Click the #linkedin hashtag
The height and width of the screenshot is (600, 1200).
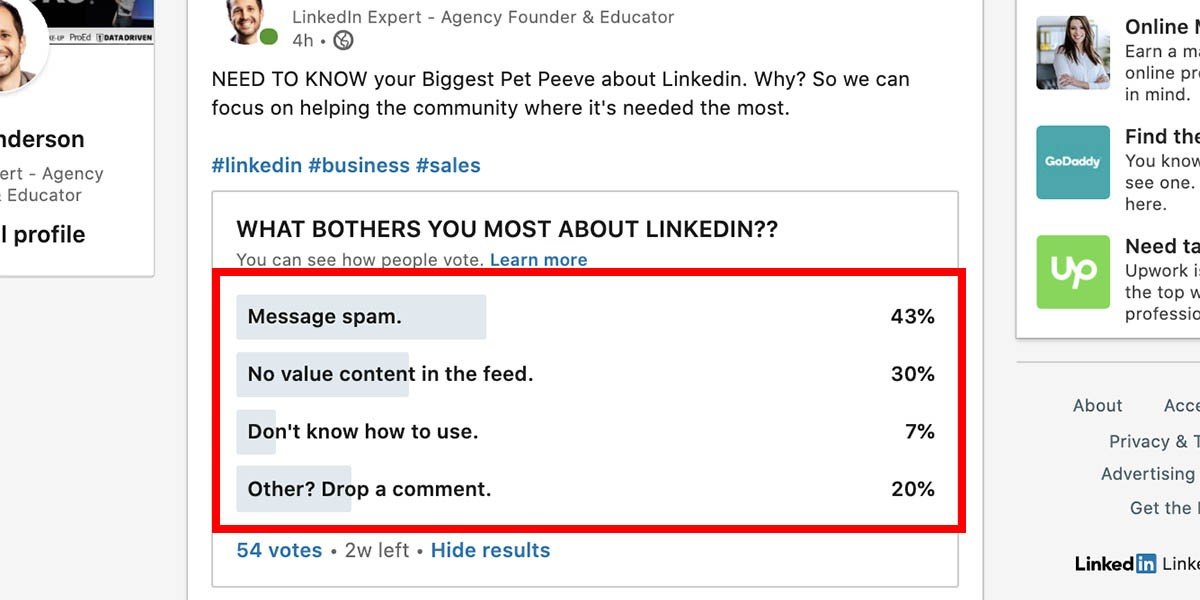256,165
